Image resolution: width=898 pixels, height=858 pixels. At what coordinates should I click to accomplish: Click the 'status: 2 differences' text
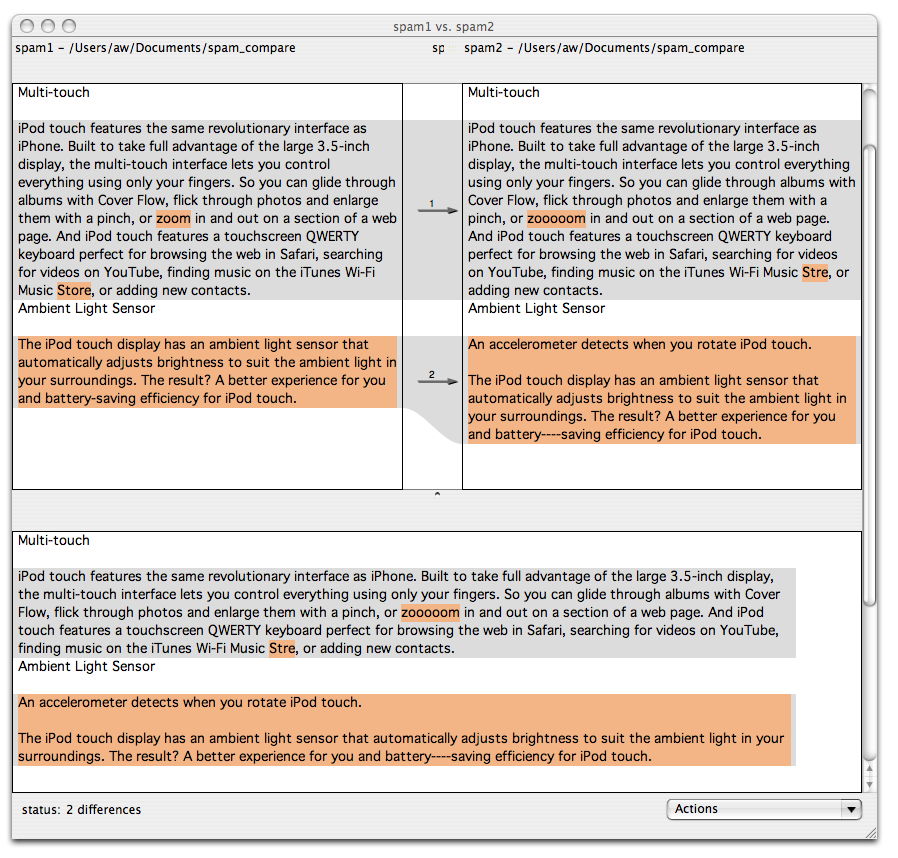point(81,809)
